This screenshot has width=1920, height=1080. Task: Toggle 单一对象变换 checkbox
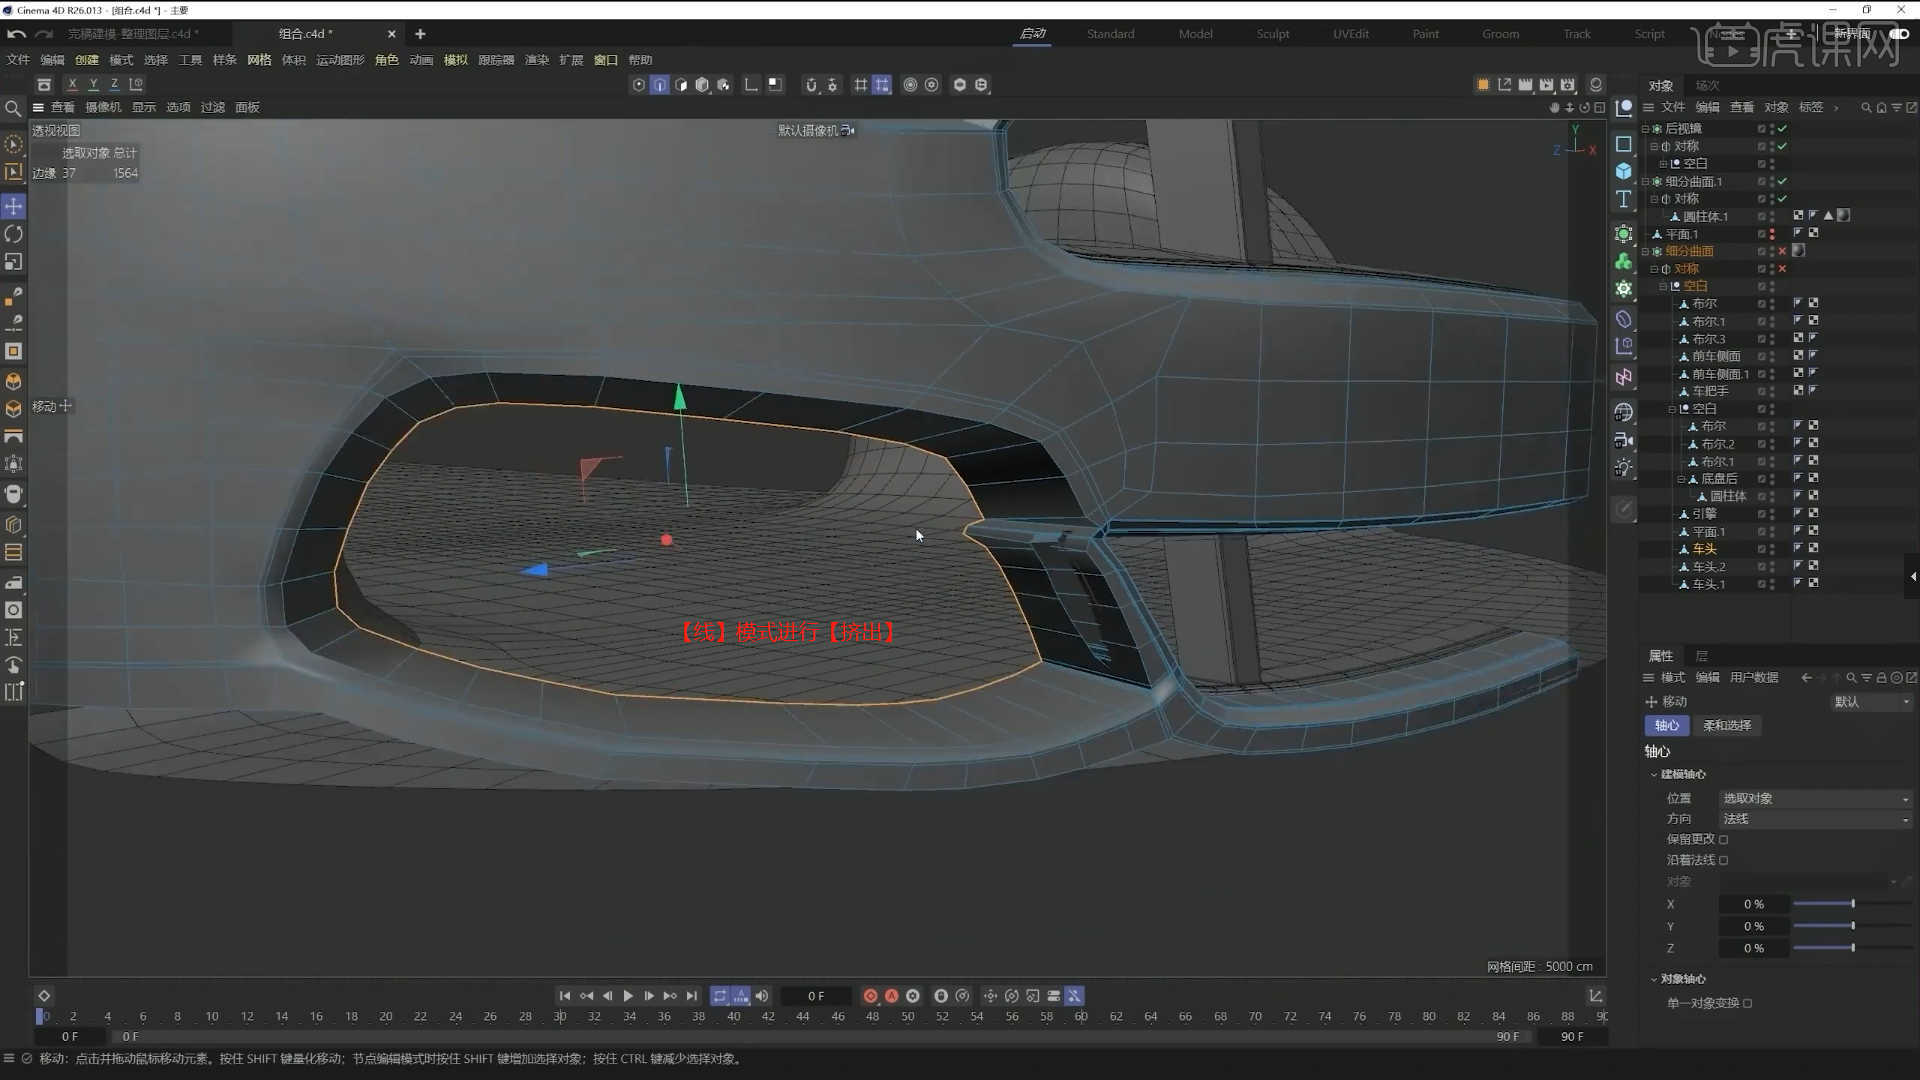pos(1747,1003)
